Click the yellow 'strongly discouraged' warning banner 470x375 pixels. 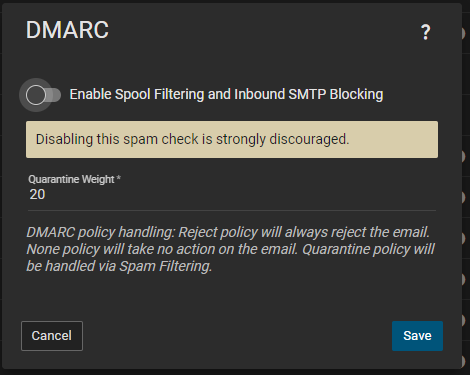pos(232,139)
